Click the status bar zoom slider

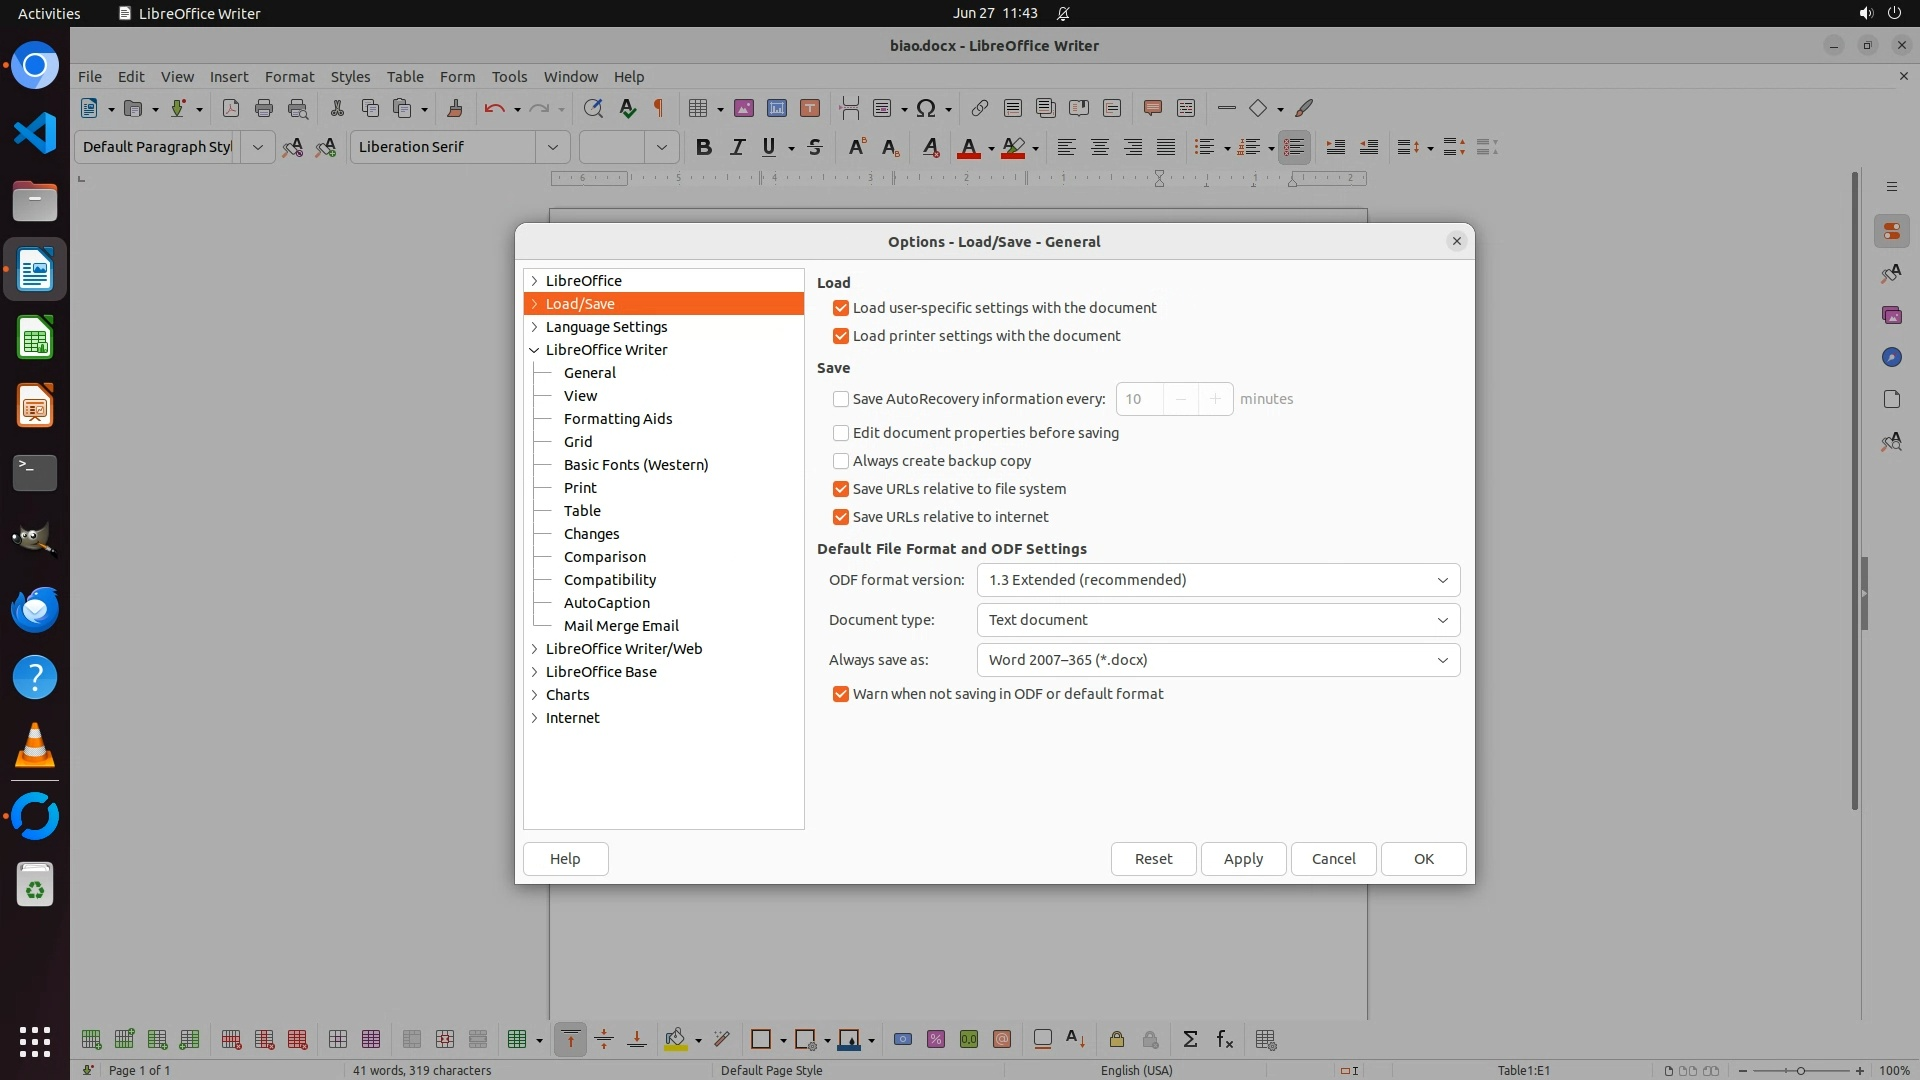(1801, 1070)
